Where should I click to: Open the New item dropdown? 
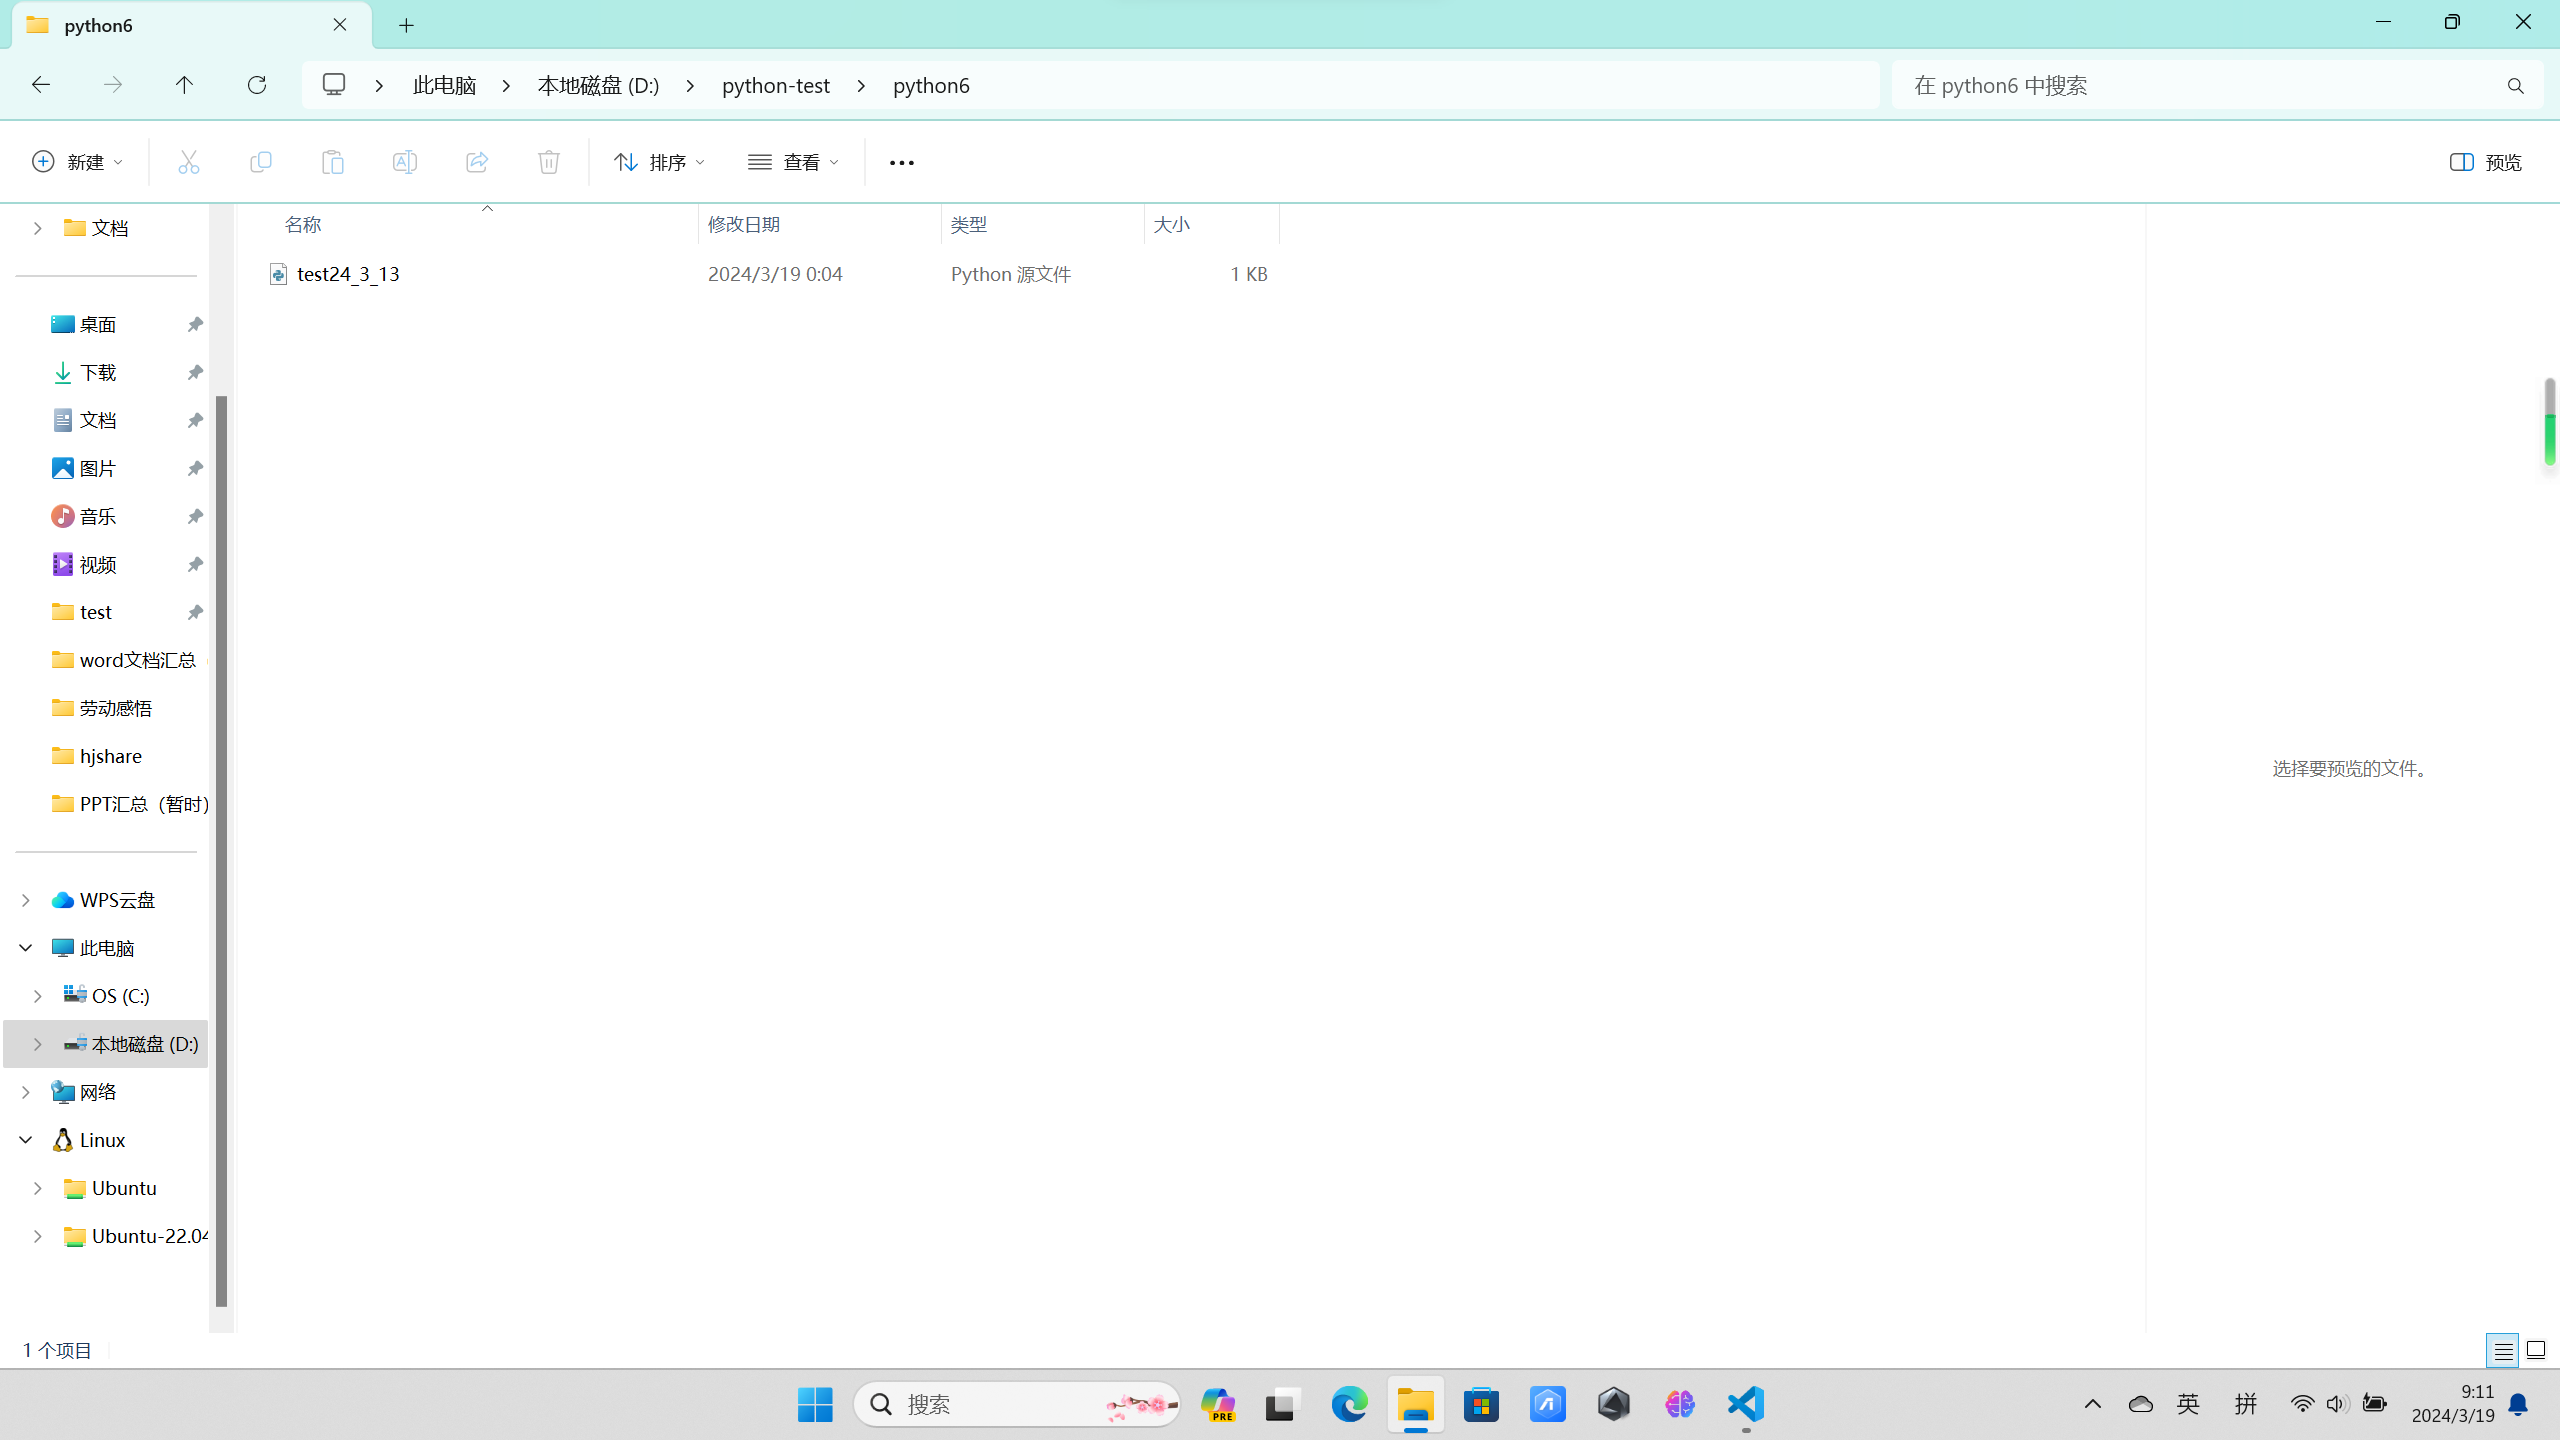78,162
